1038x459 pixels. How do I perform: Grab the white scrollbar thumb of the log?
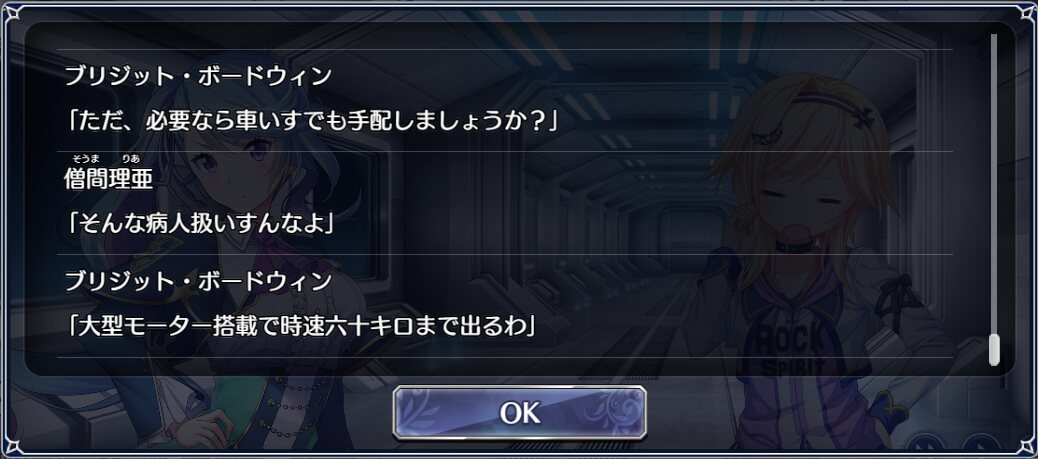pyautogui.click(x=994, y=350)
